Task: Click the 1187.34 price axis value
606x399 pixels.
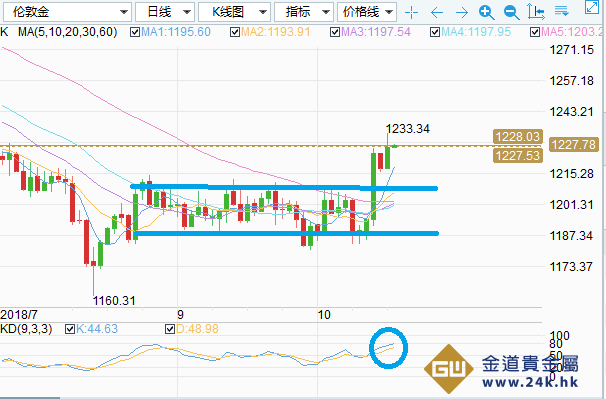Action: click(x=571, y=235)
